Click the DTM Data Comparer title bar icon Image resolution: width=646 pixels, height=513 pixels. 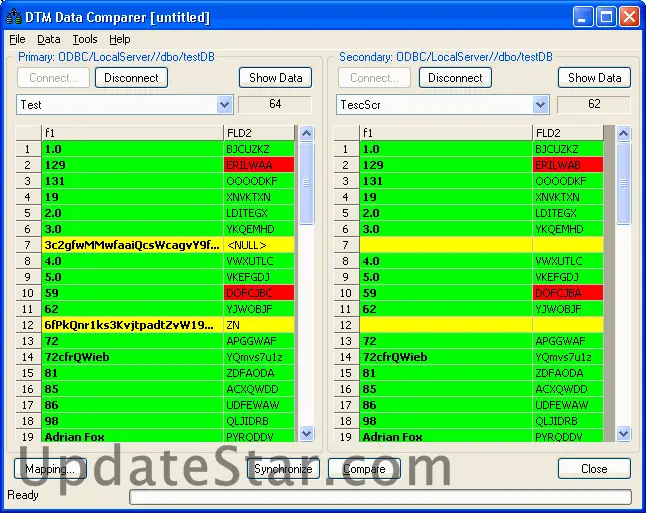[14, 17]
